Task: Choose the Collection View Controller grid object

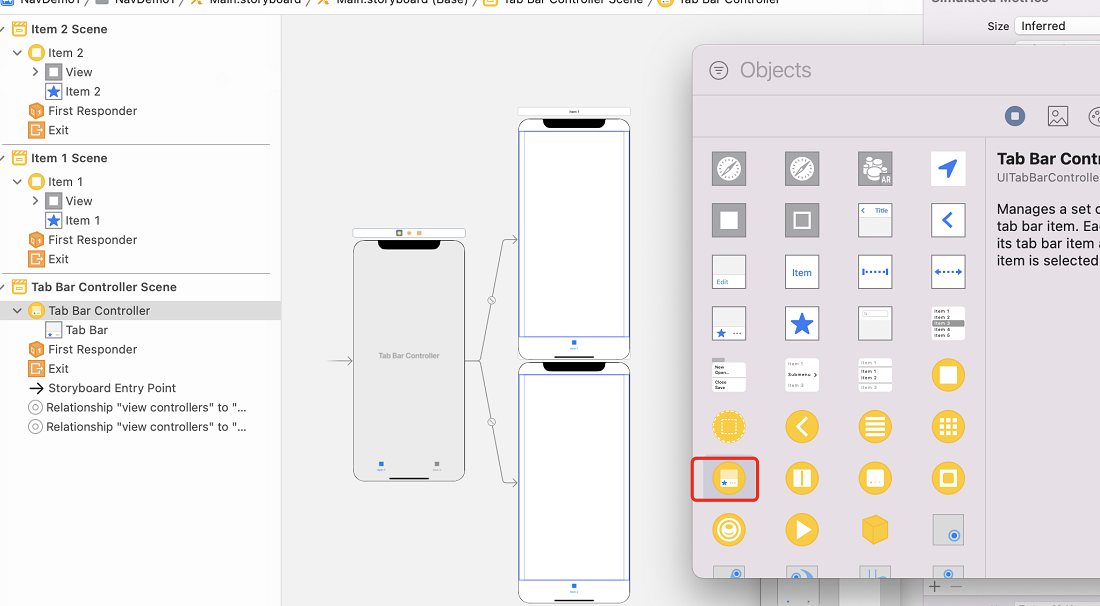Action: pos(948,426)
